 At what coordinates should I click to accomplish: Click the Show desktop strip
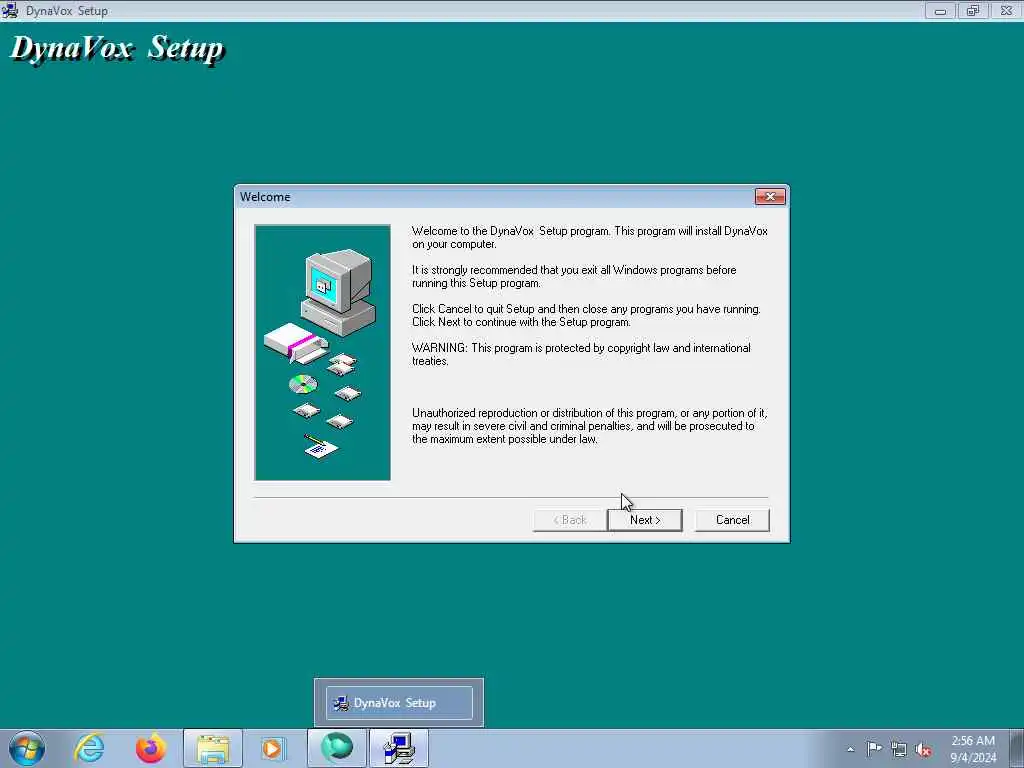1017,748
